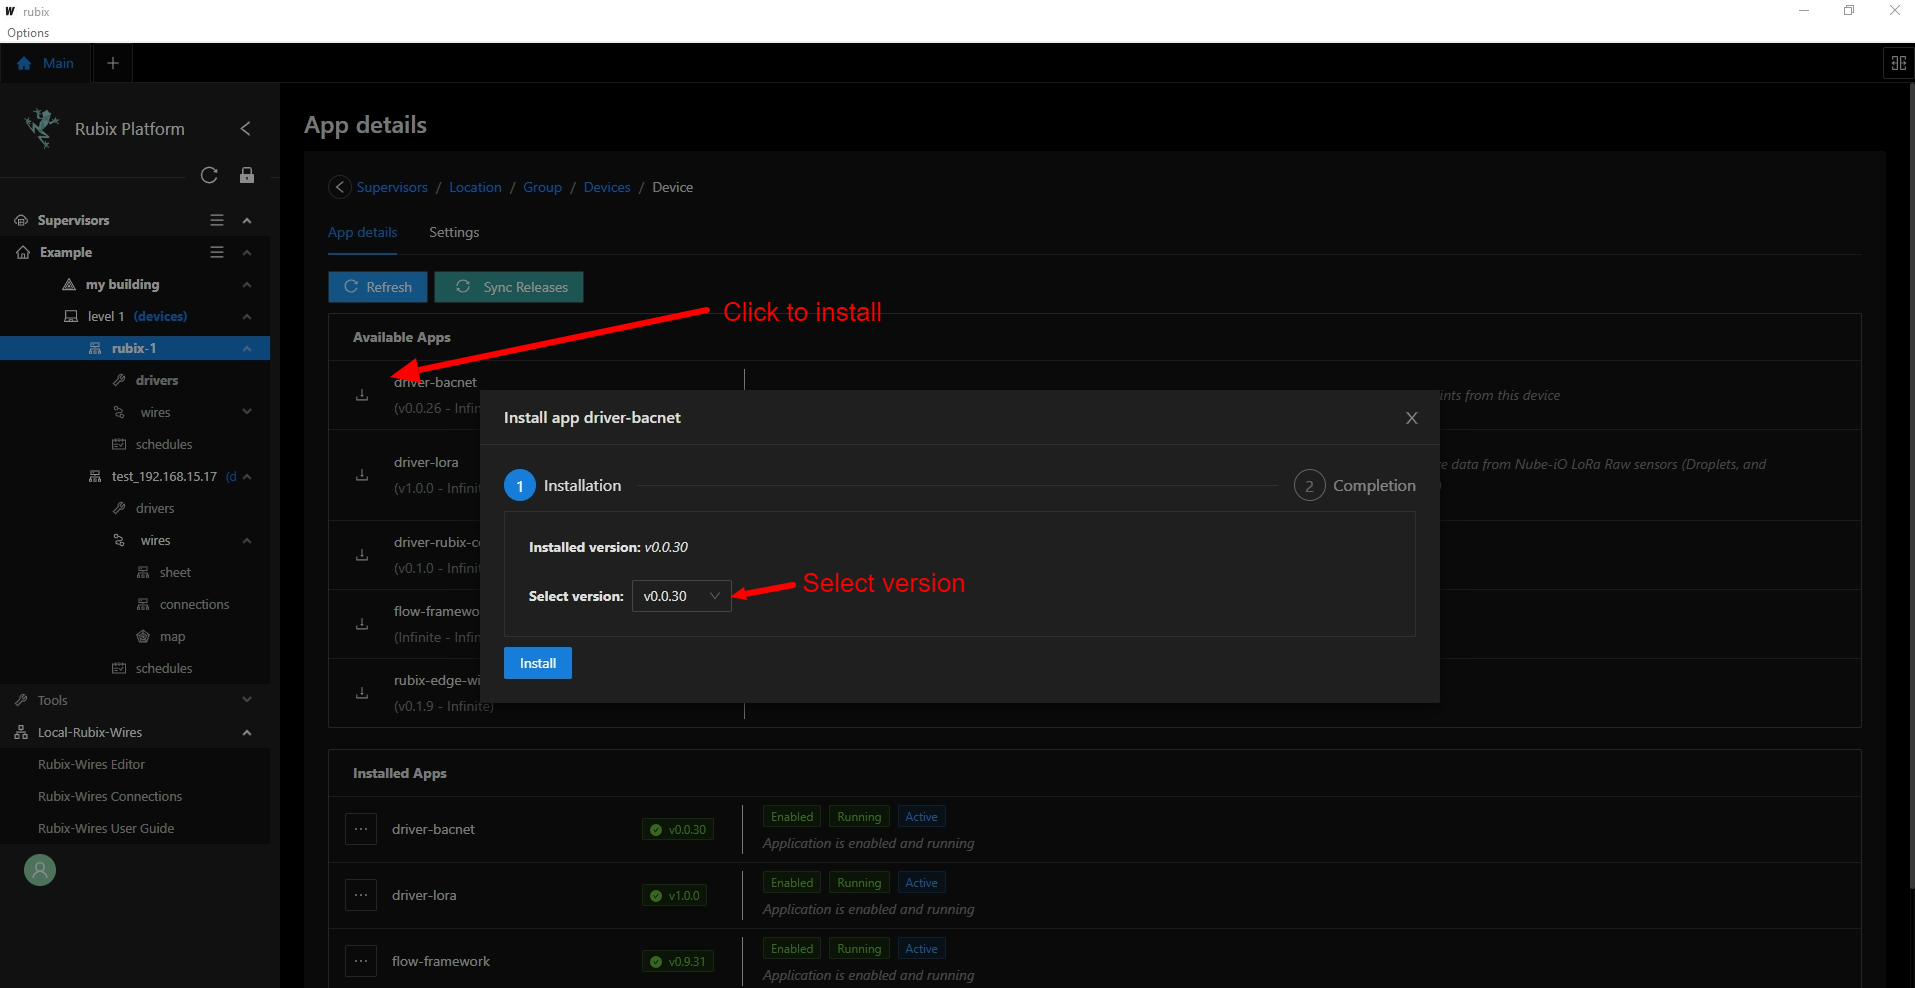Click the Rubix Platform frog logo
The width and height of the screenshot is (1915, 988).
click(42, 128)
